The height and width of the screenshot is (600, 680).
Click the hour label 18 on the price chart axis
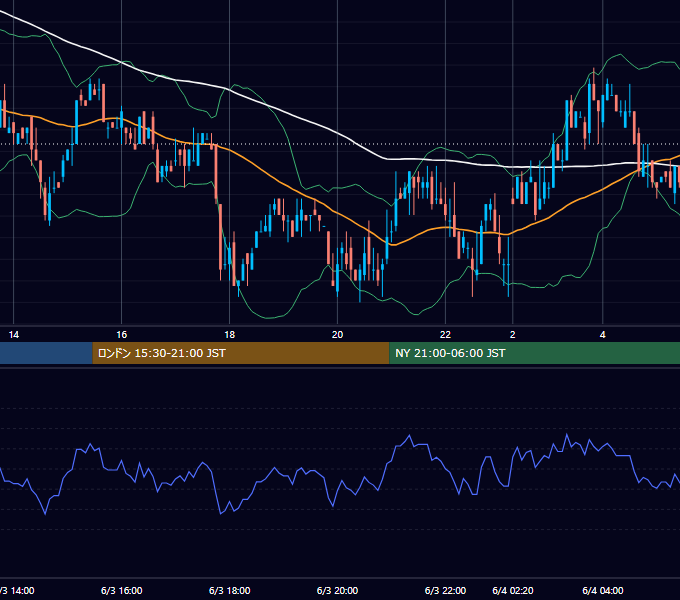(229, 335)
